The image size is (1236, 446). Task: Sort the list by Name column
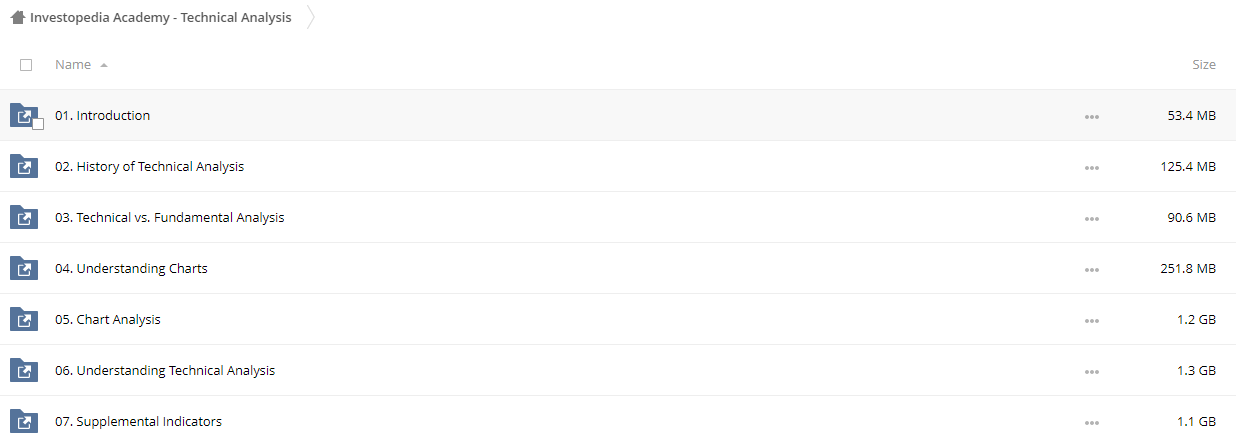coord(73,65)
